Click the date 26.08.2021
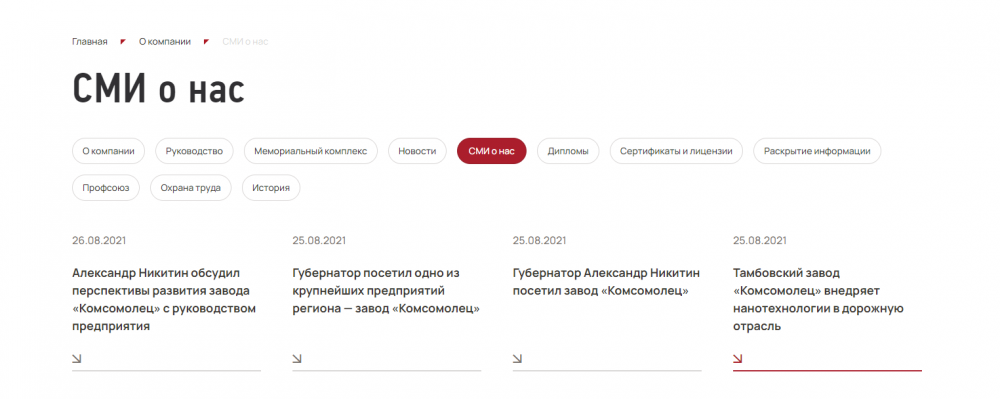The image size is (1000, 399). [x=99, y=241]
